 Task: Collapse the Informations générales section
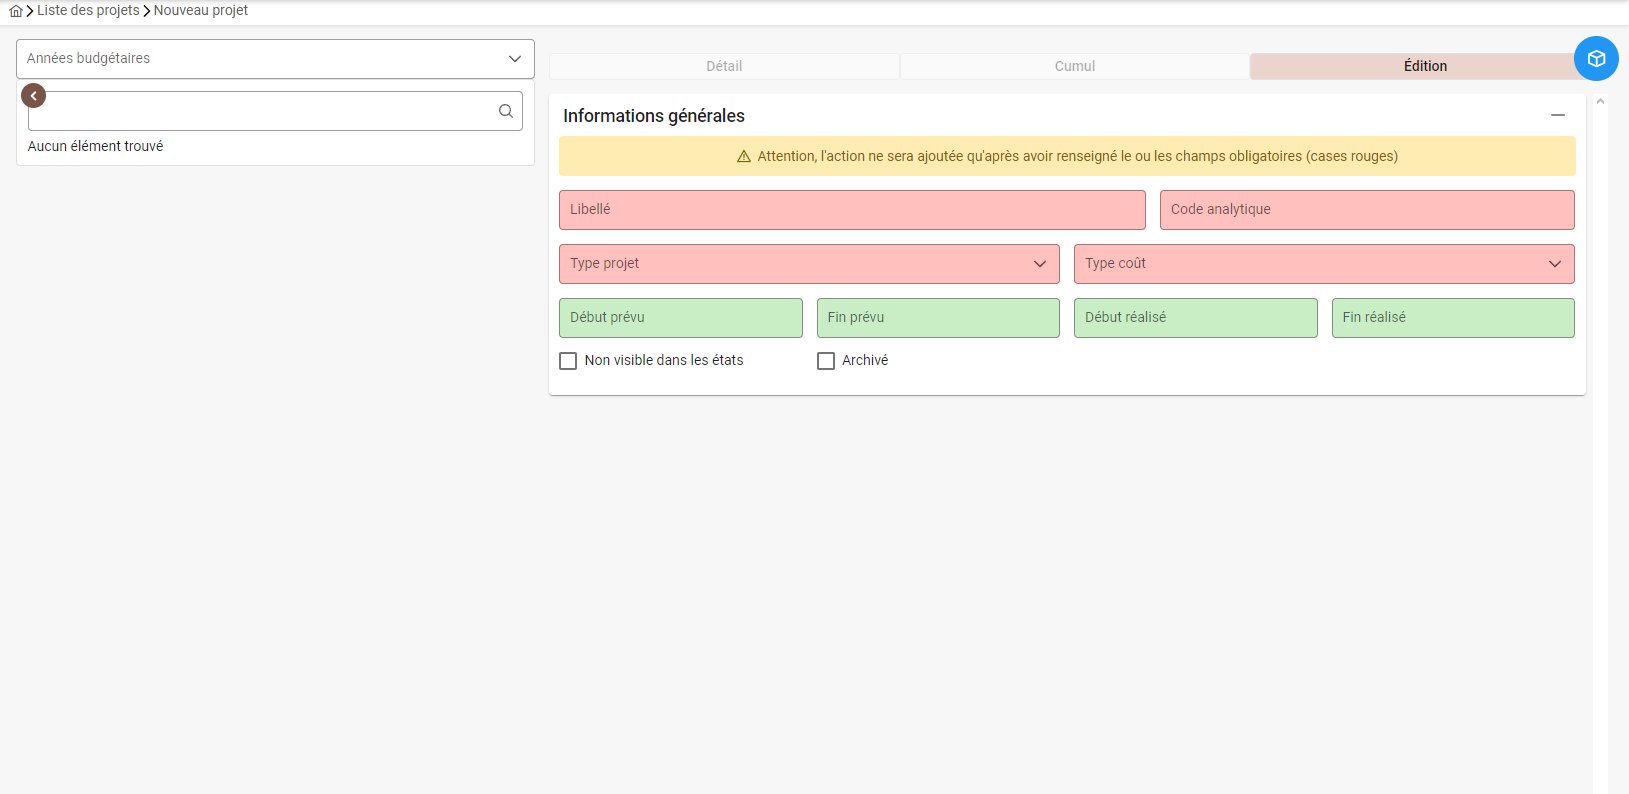tap(1557, 116)
